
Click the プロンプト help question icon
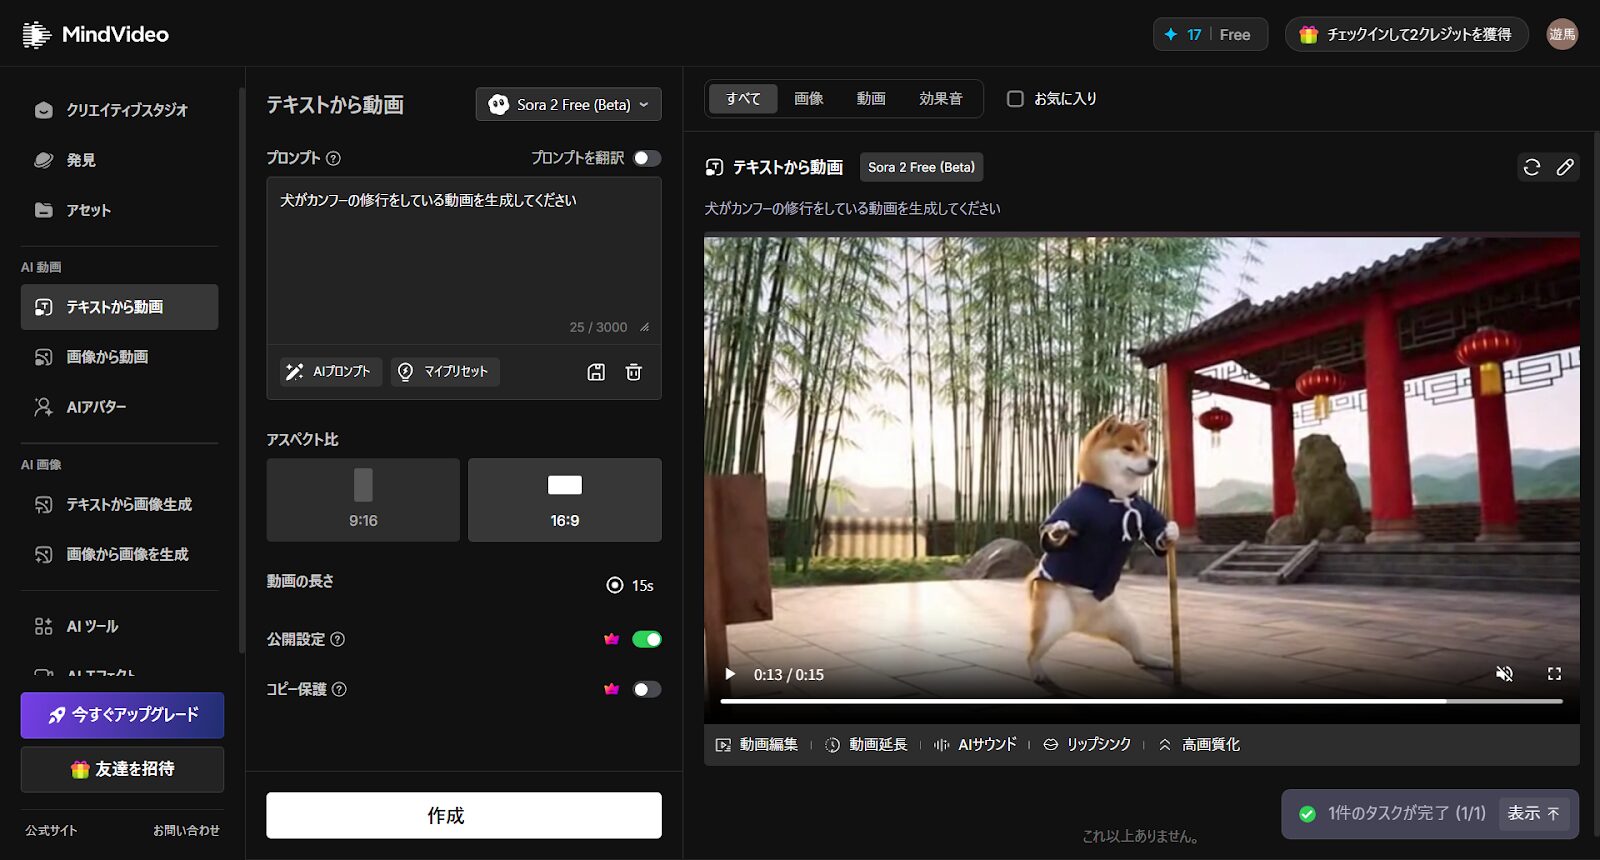pos(334,158)
